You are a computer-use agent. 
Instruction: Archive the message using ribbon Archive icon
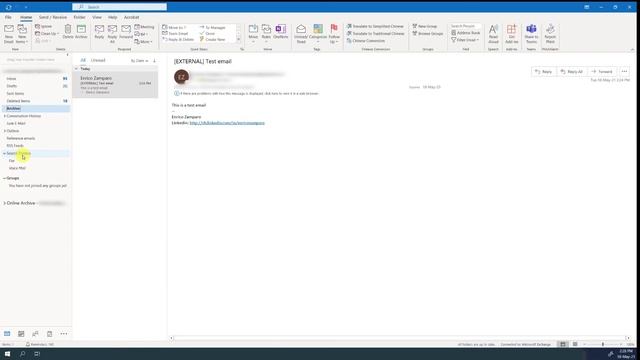point(81,32)
